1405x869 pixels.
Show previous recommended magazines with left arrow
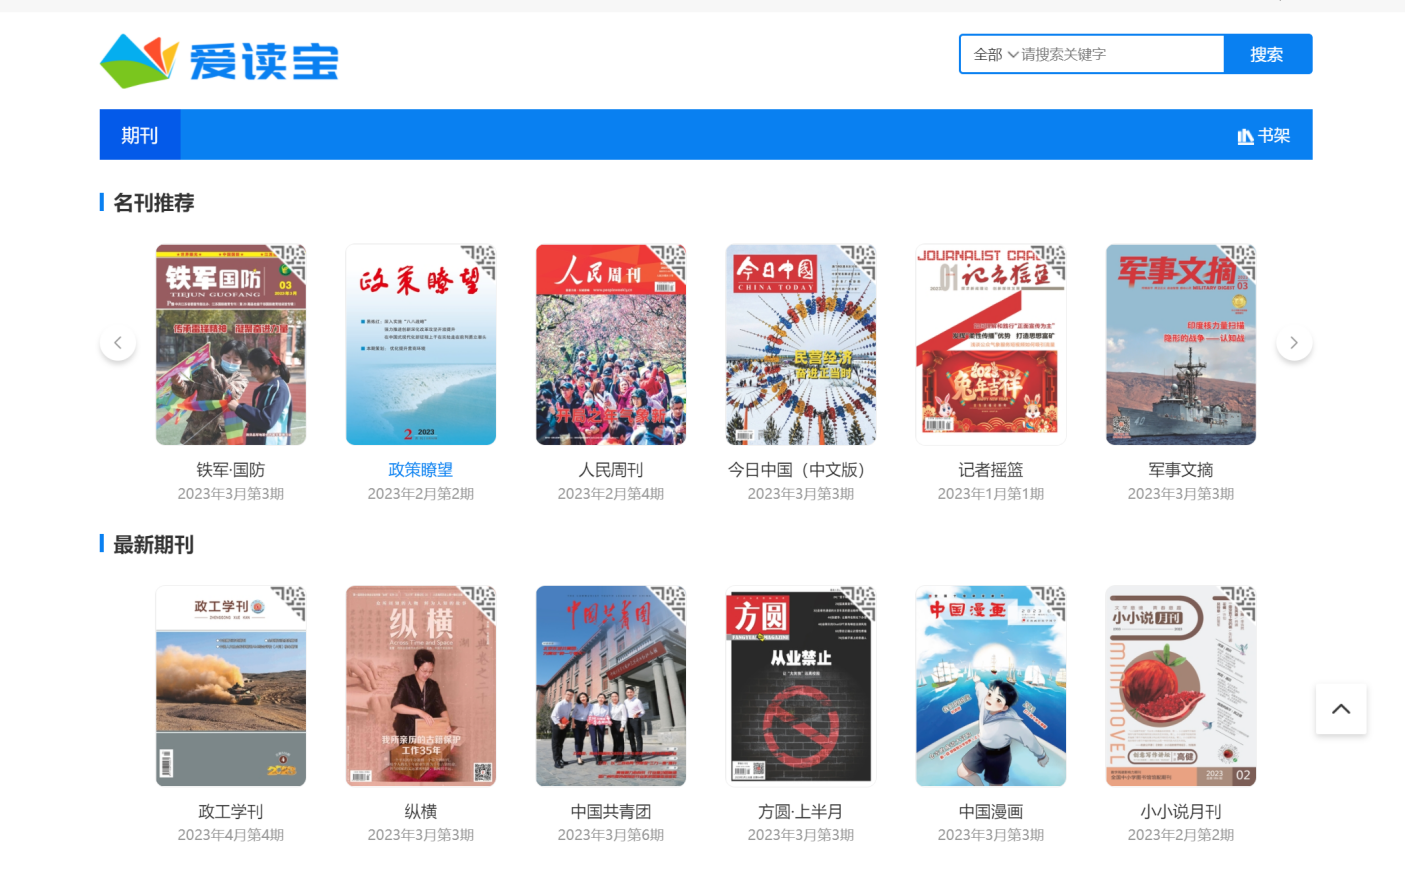[x=118, y=343]
